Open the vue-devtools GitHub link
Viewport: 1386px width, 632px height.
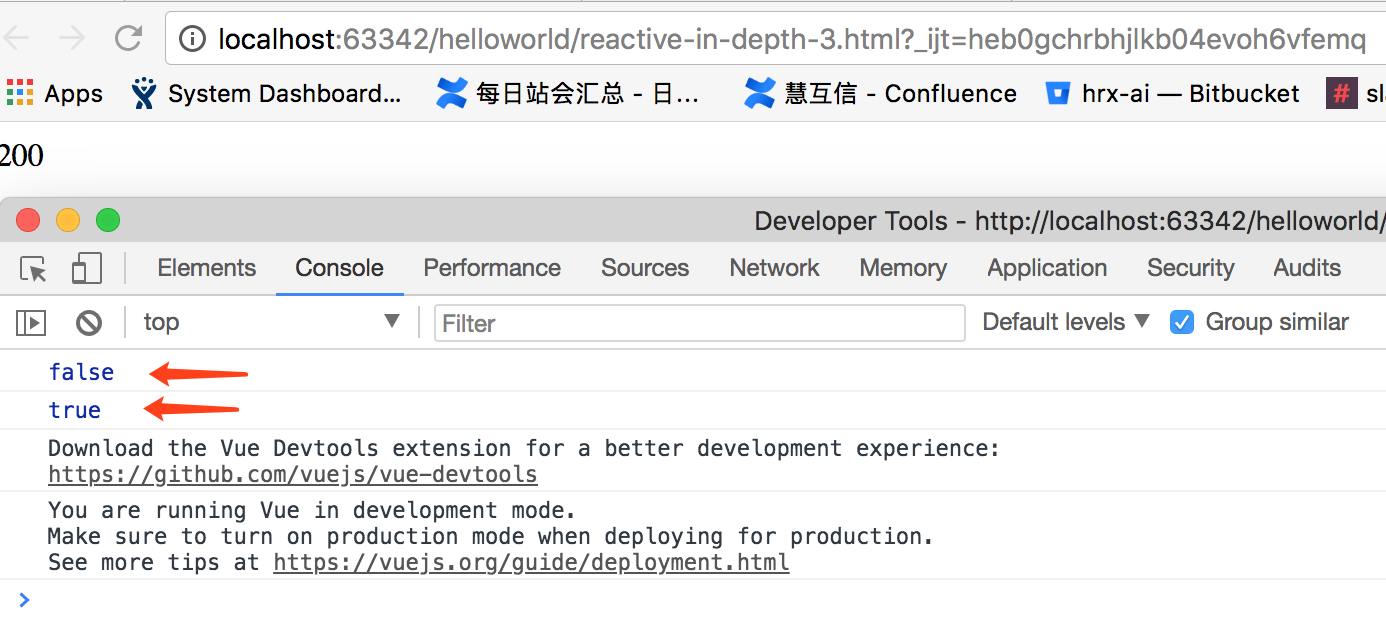click(x=292, y=474)
